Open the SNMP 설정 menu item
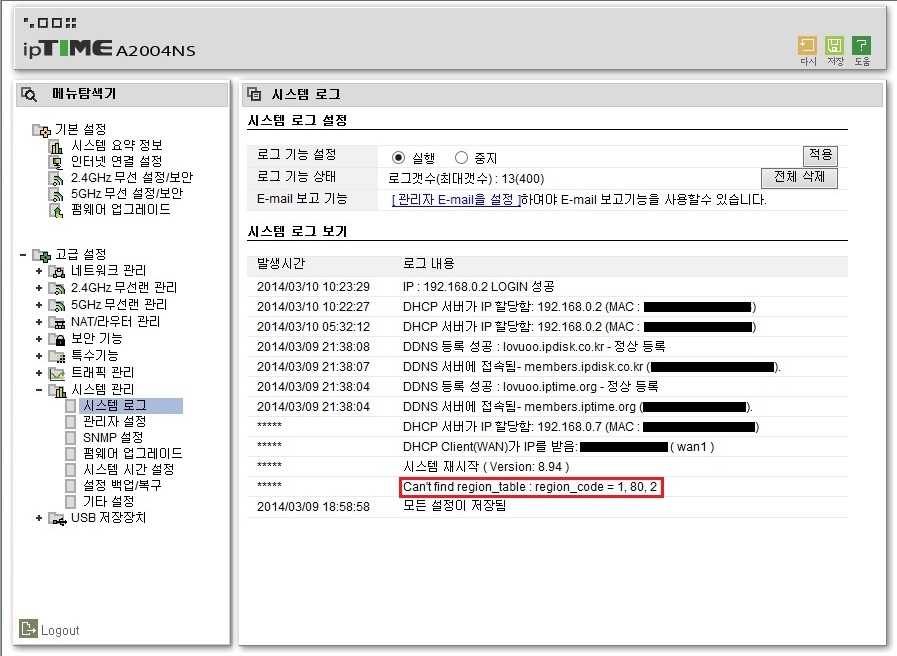This screenshot has height=656, width=897. pos(113,438)
